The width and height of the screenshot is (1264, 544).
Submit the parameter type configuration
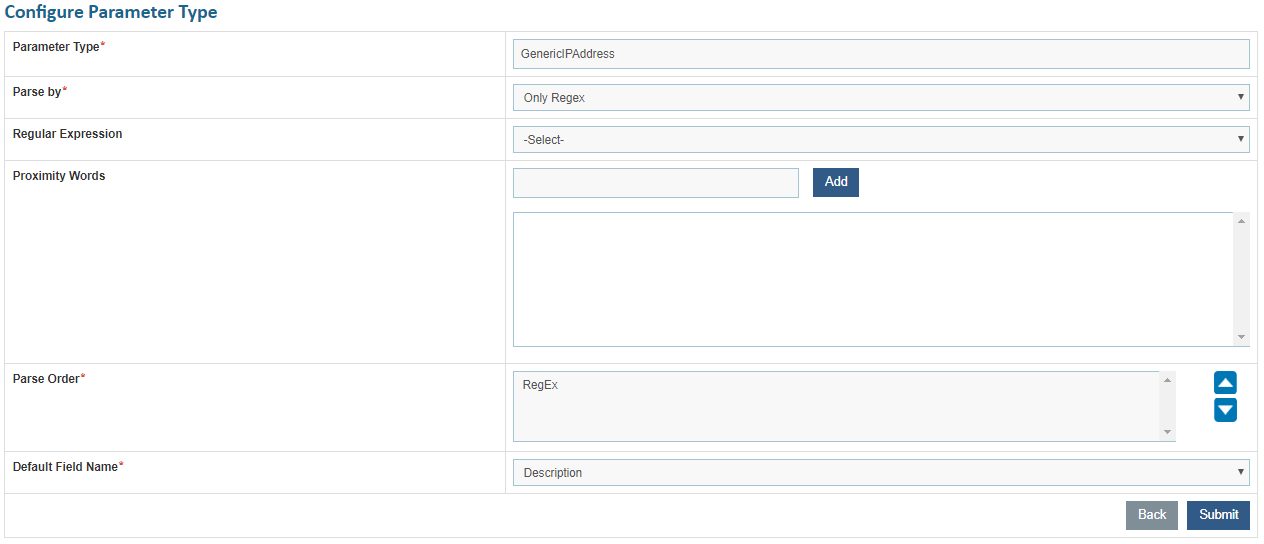point(1218,515)
